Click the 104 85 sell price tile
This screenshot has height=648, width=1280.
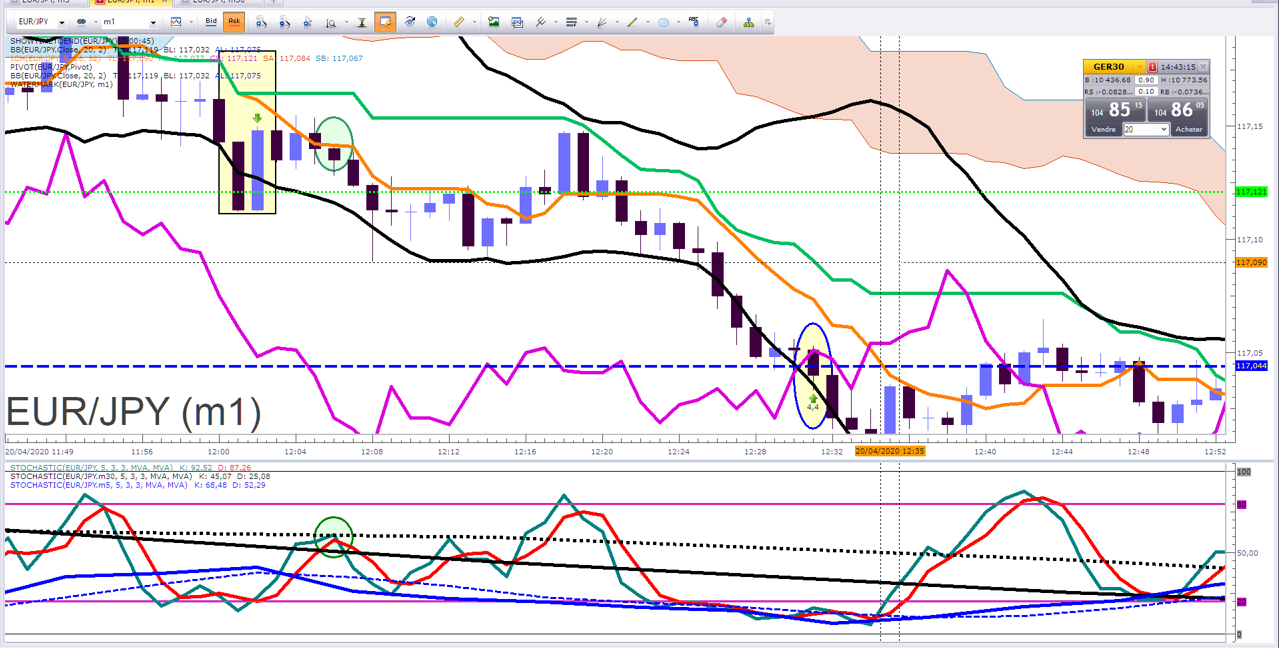point(1115,109)
